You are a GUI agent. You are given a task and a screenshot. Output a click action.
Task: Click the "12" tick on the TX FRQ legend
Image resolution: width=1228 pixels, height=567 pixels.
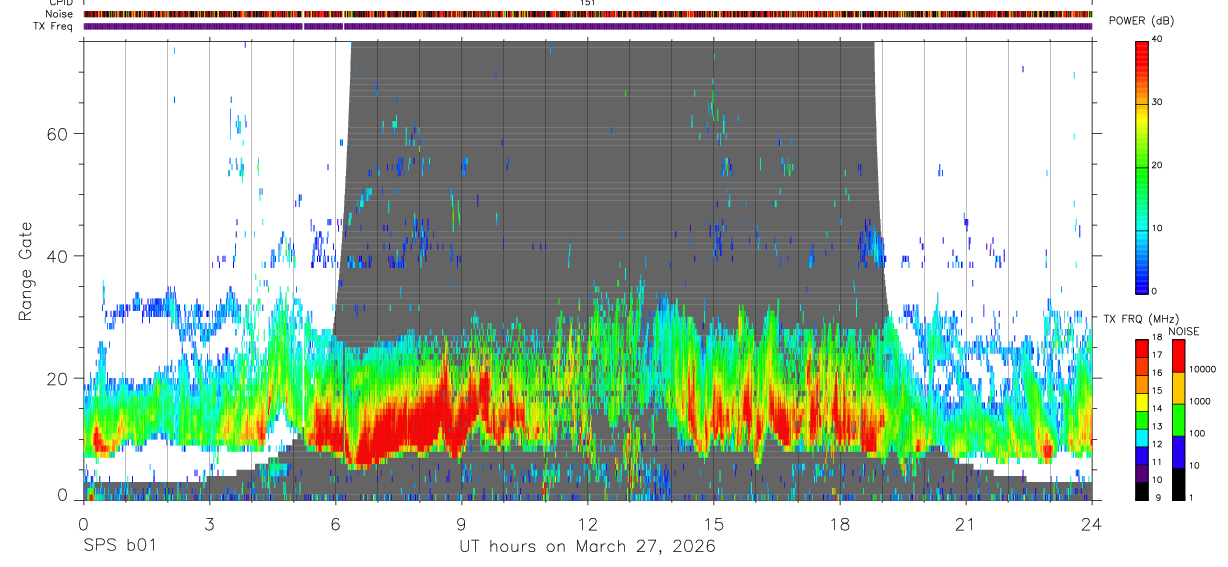pyautogui.click(x=1157, y=444)
